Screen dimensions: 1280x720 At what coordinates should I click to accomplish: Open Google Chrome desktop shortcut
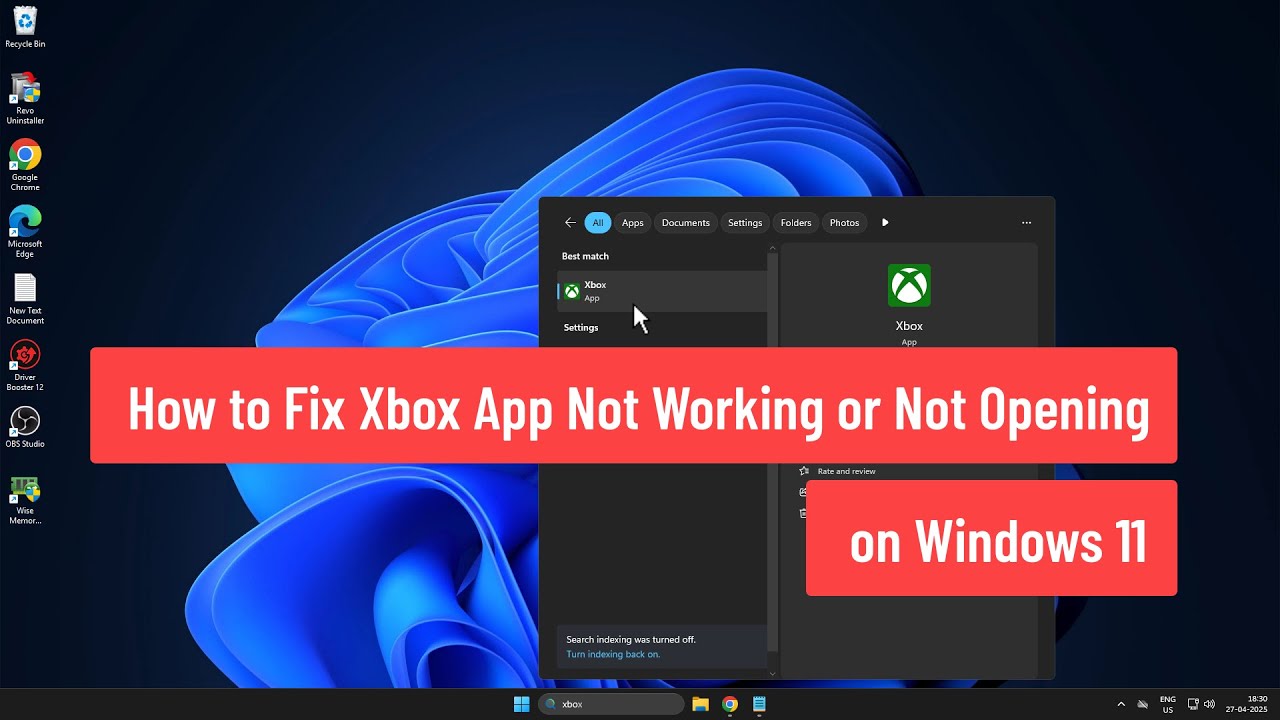(x=25, y=165)
